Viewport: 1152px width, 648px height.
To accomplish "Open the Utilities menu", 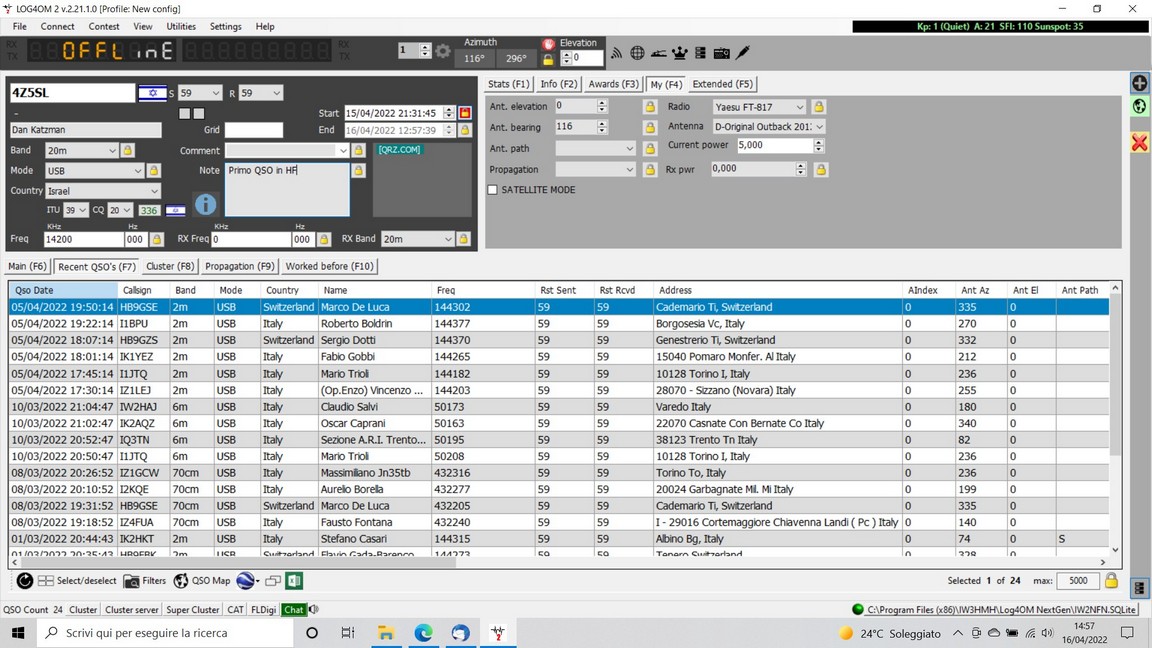I will (x=181, y=26).
